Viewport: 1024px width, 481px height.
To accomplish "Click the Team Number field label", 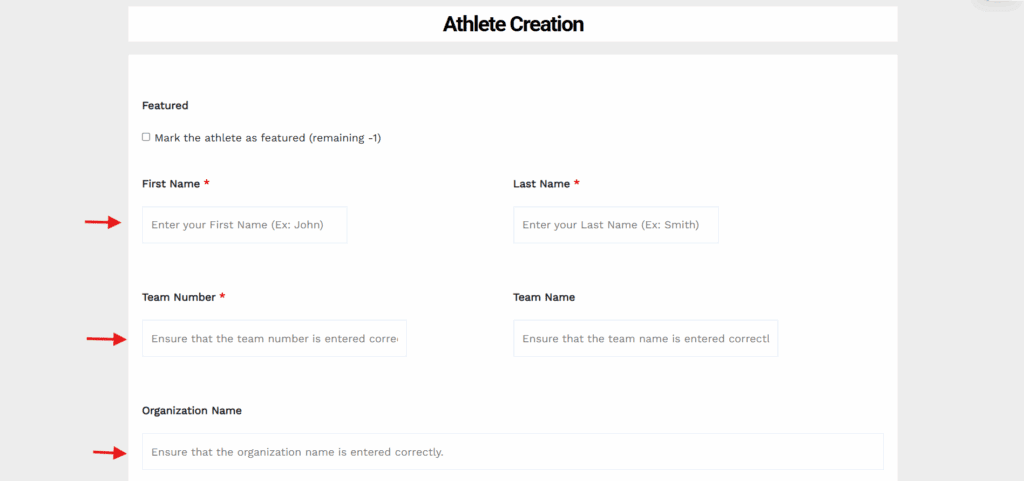I will pyautogui.click(x=179, y=297).
